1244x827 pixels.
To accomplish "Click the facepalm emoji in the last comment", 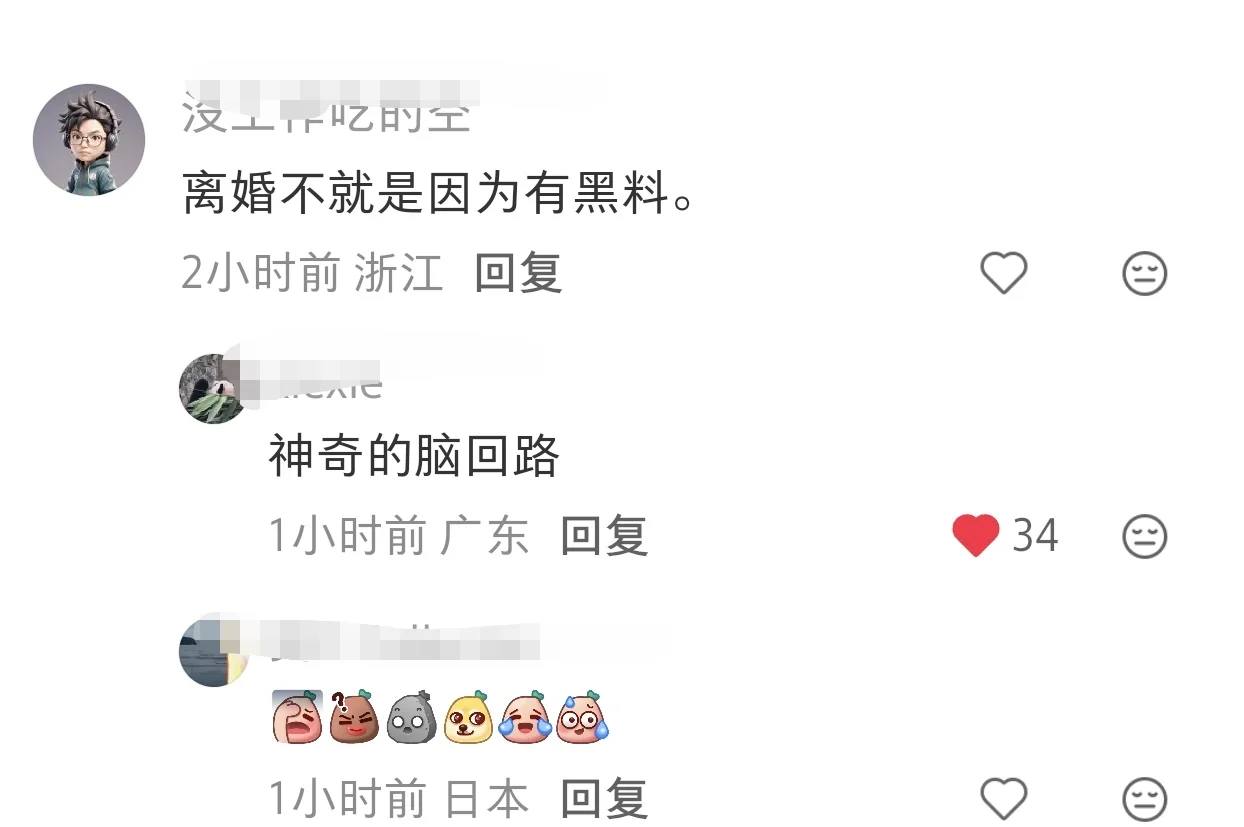I will [297, 716].
